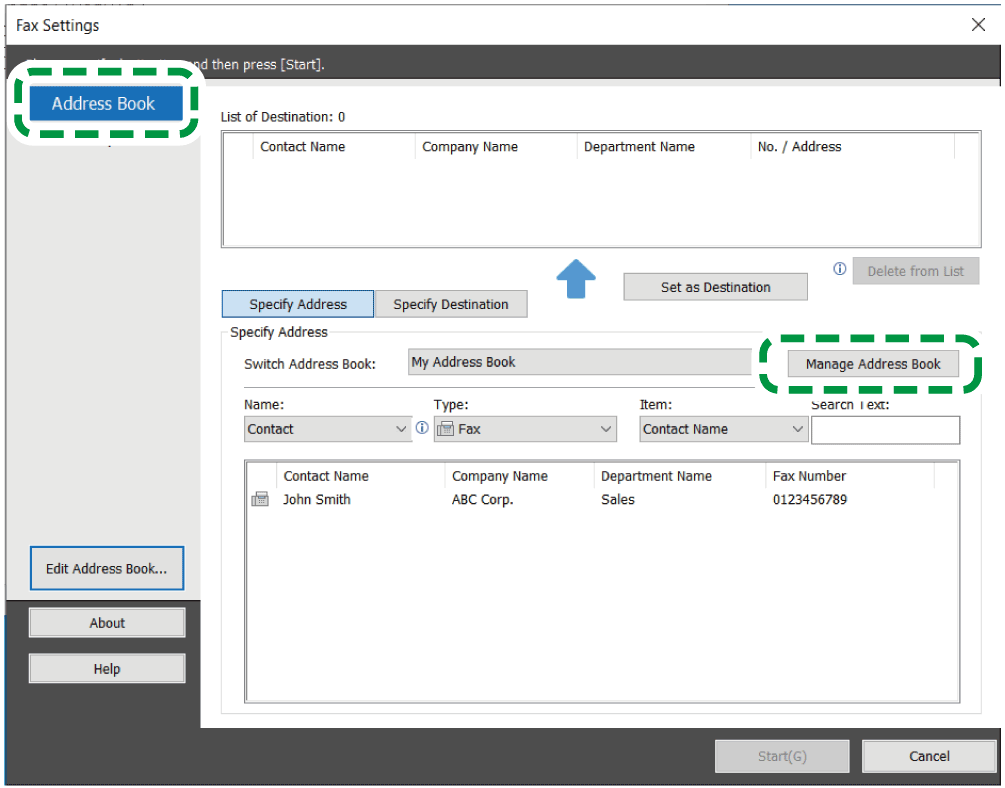This screenshot has width=1005, height=788.
Task: Open the Item dropdown showing Contact Name
Action: 723,429
